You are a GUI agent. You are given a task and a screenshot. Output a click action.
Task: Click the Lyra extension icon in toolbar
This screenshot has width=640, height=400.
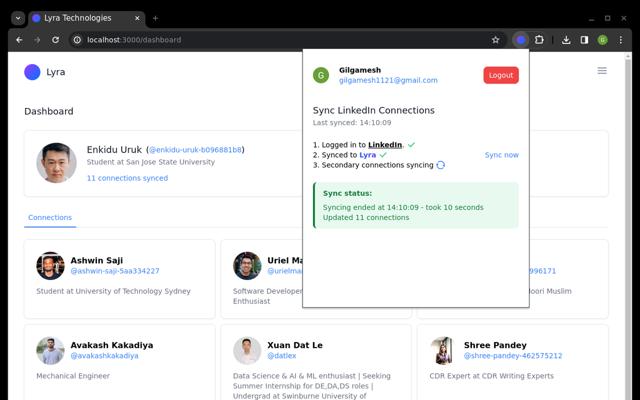point(520,40)
